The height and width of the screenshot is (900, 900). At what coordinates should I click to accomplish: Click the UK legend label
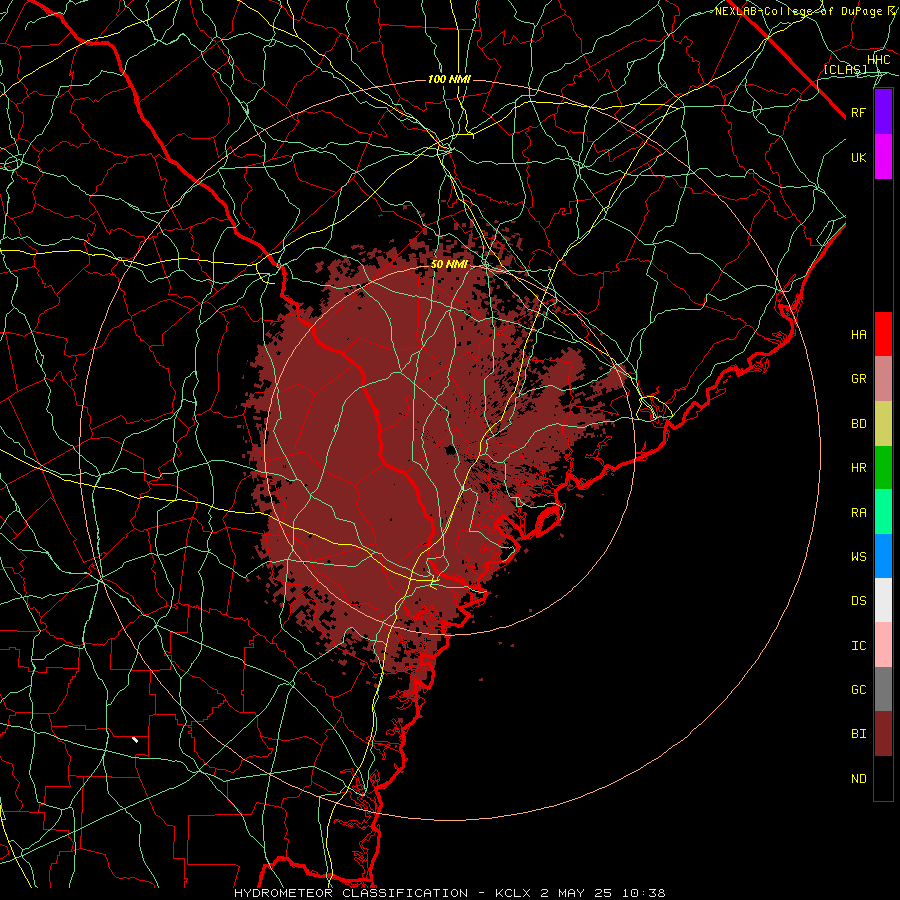[858, 157]
